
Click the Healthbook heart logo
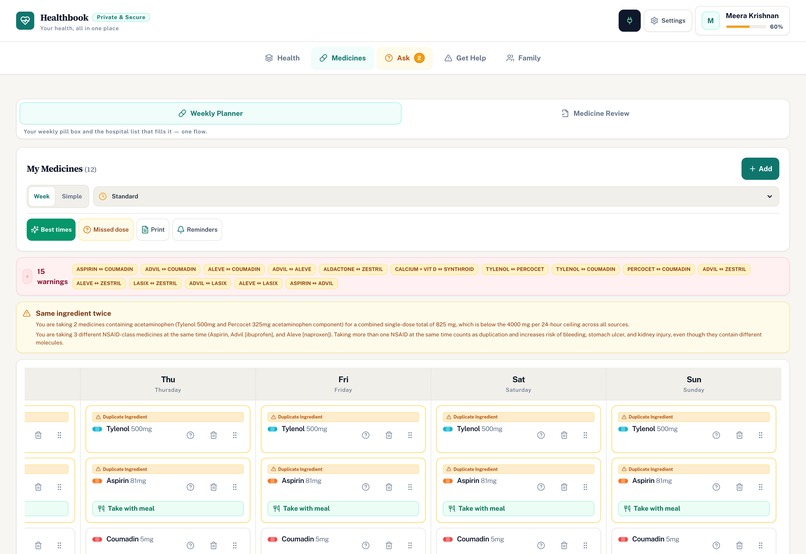[25, 21]
